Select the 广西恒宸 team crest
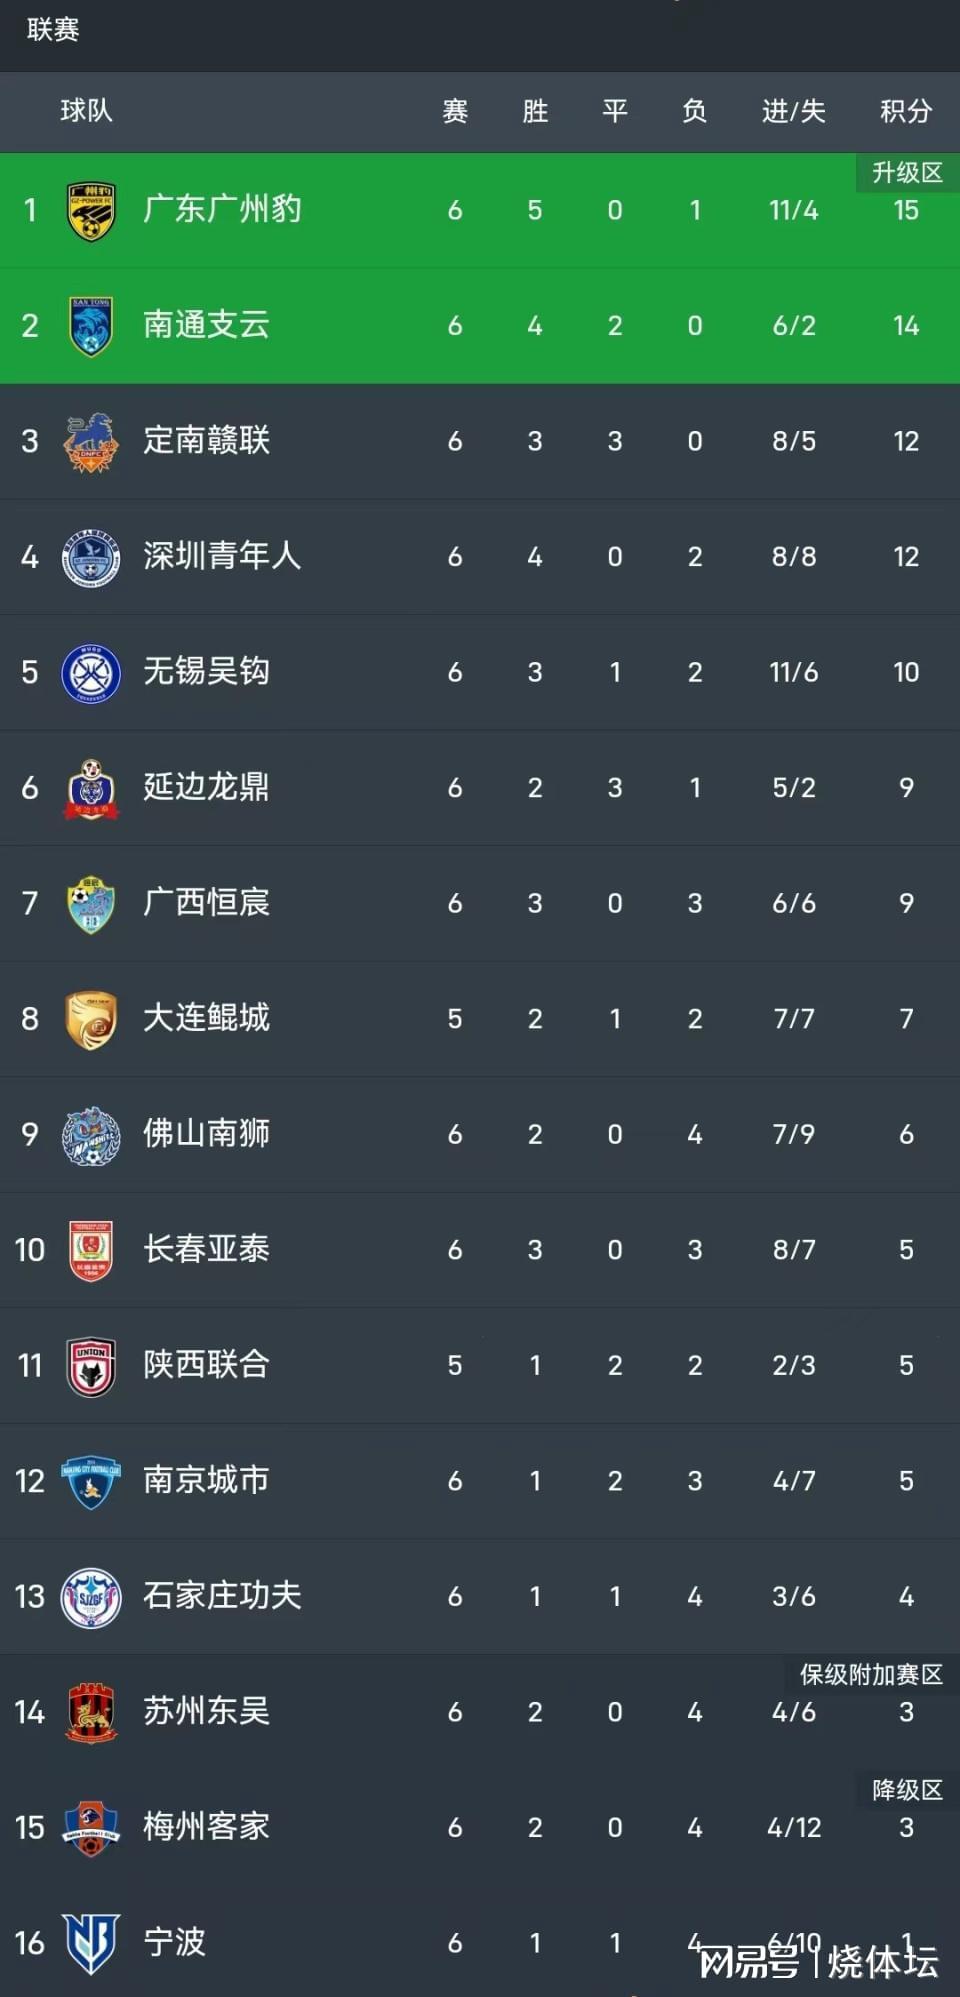This screenshot has width=960, height=1997. tap(91, 904)
